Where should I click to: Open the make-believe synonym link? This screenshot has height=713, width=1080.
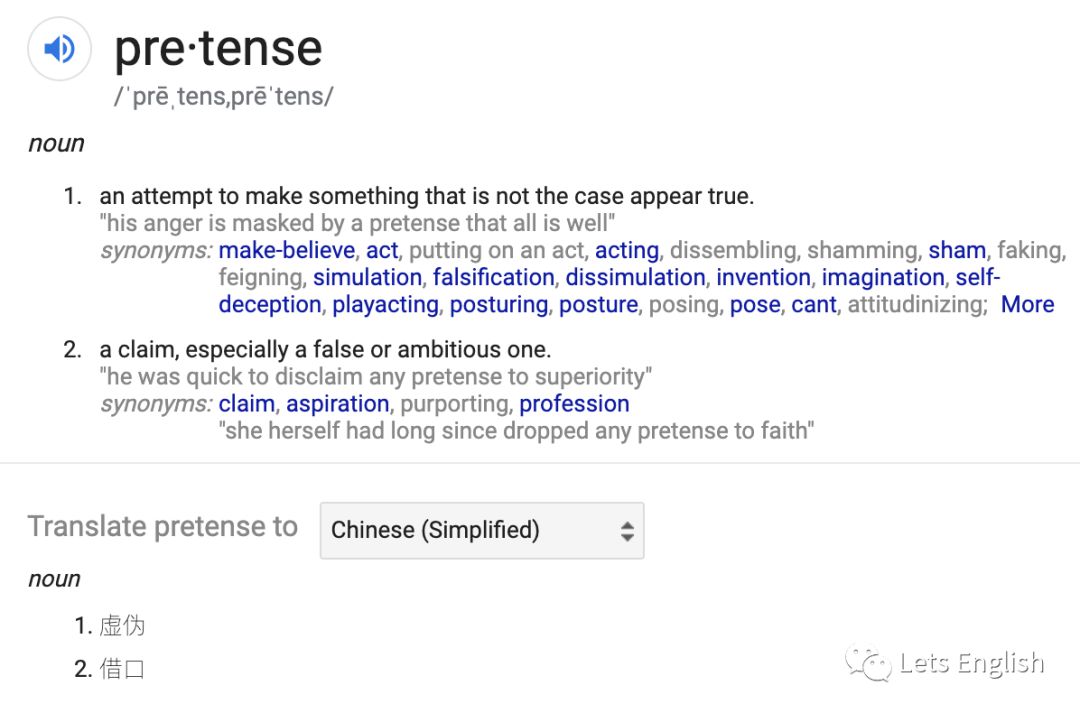(x=287, y=250)
